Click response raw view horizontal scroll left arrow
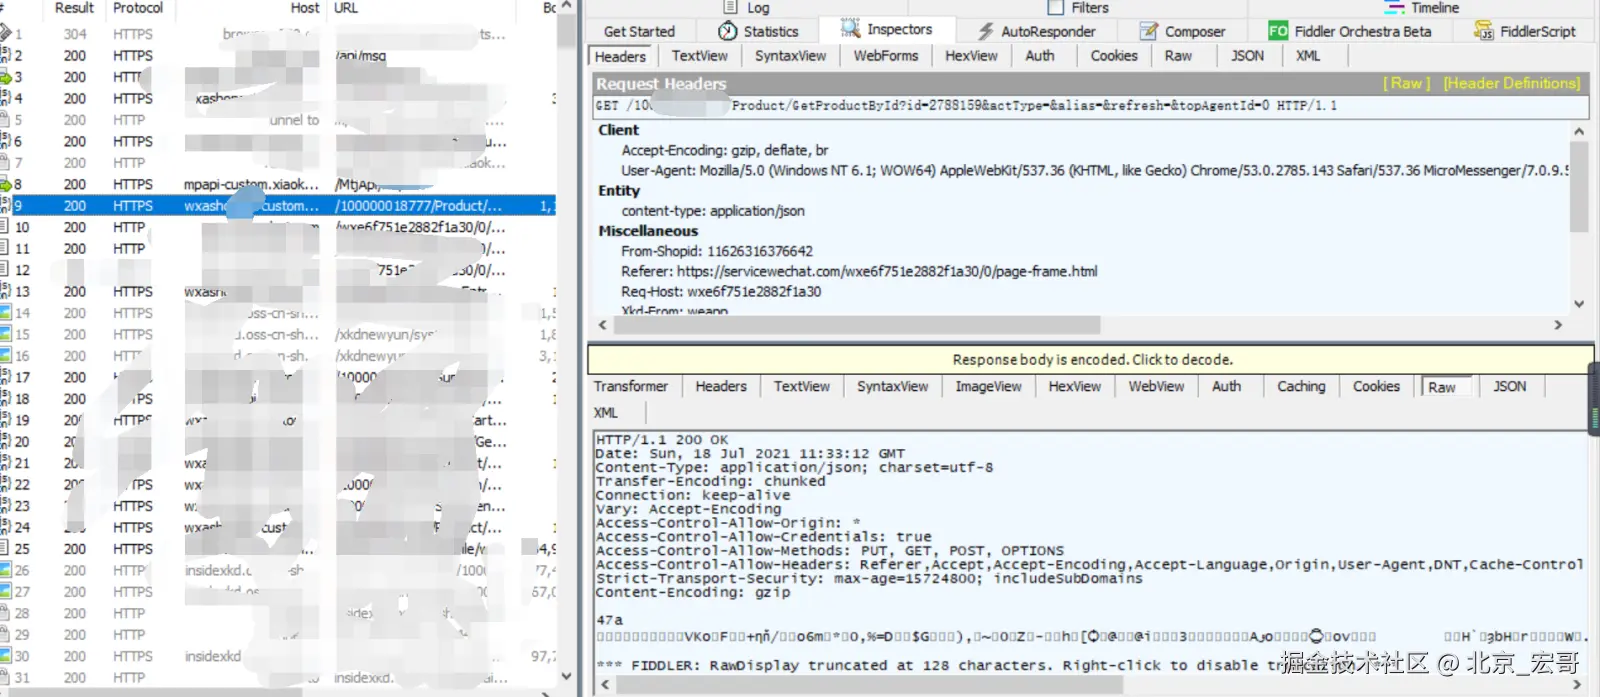This screenshot has width=1600, height=697. pos(603,685)
